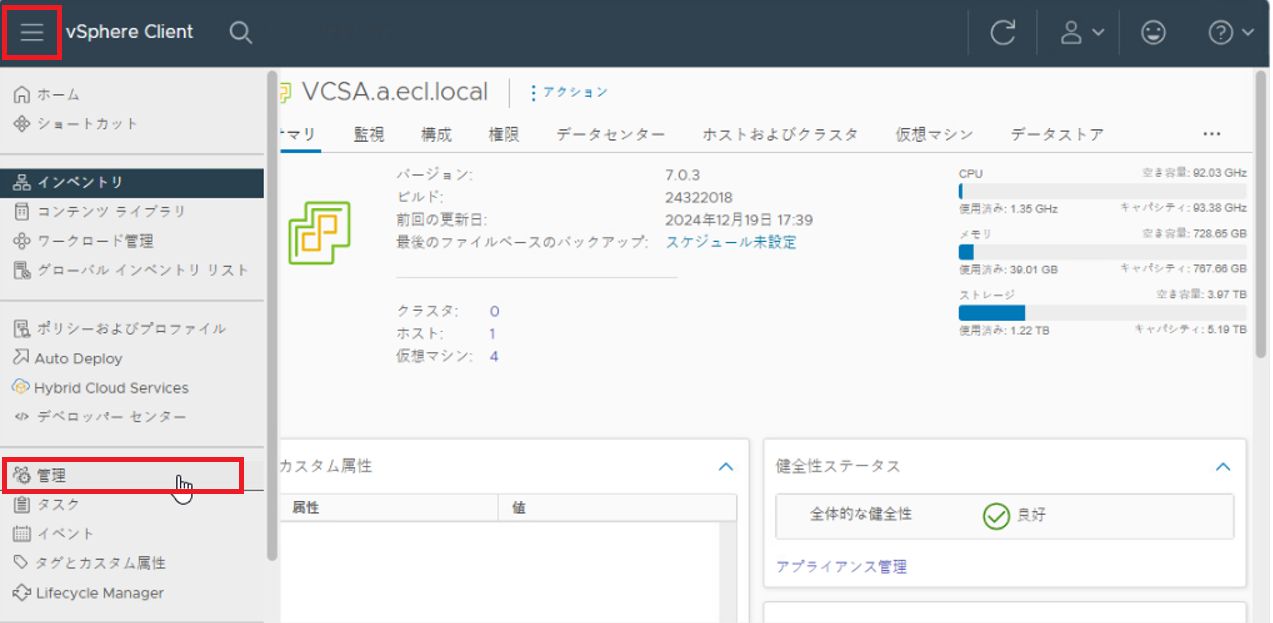Click the Content Library icon
The height and width of the screenshot is (623, 1273).
click(x=22, y=211)
